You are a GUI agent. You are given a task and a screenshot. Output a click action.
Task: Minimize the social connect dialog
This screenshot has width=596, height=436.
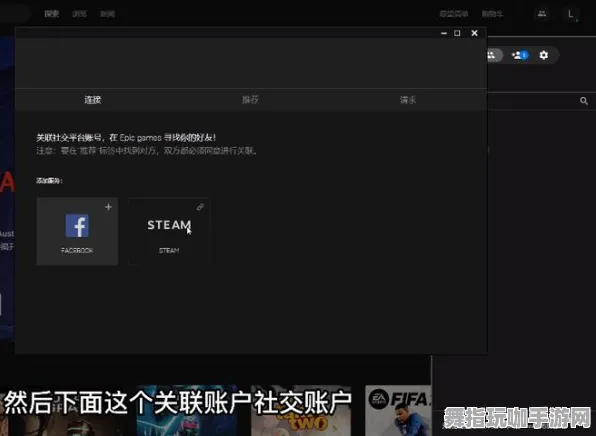444,33
